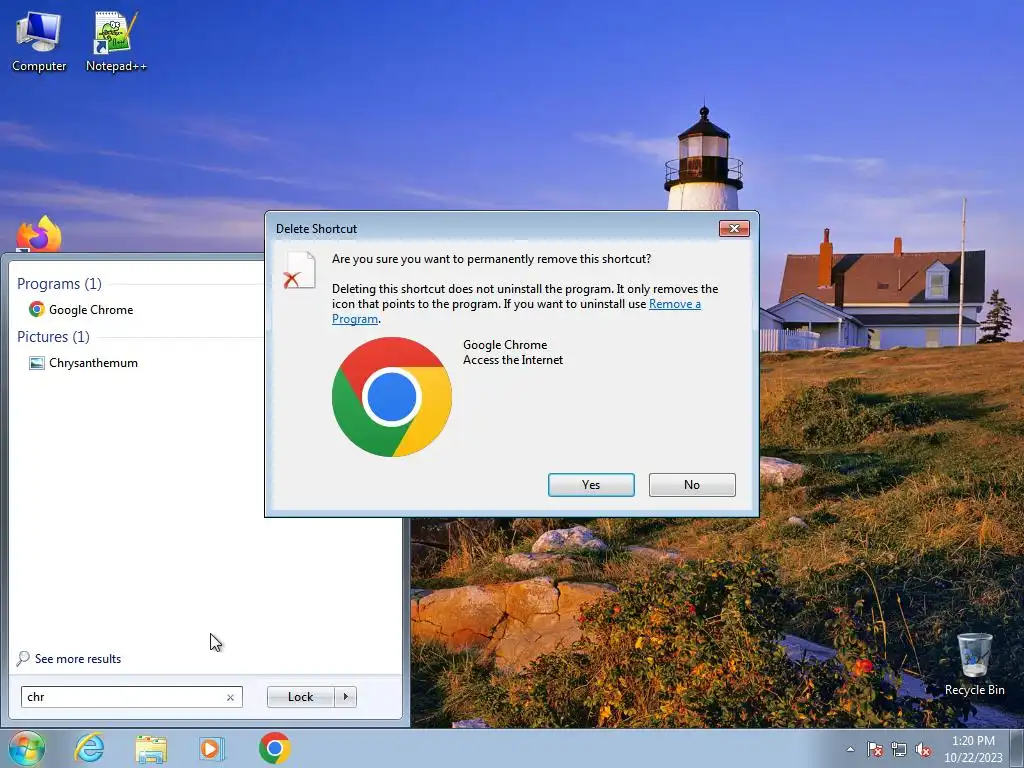Click the Google Chrome name text in dialog
This screenshot has height=768, width=1024.
pos(505,345)
